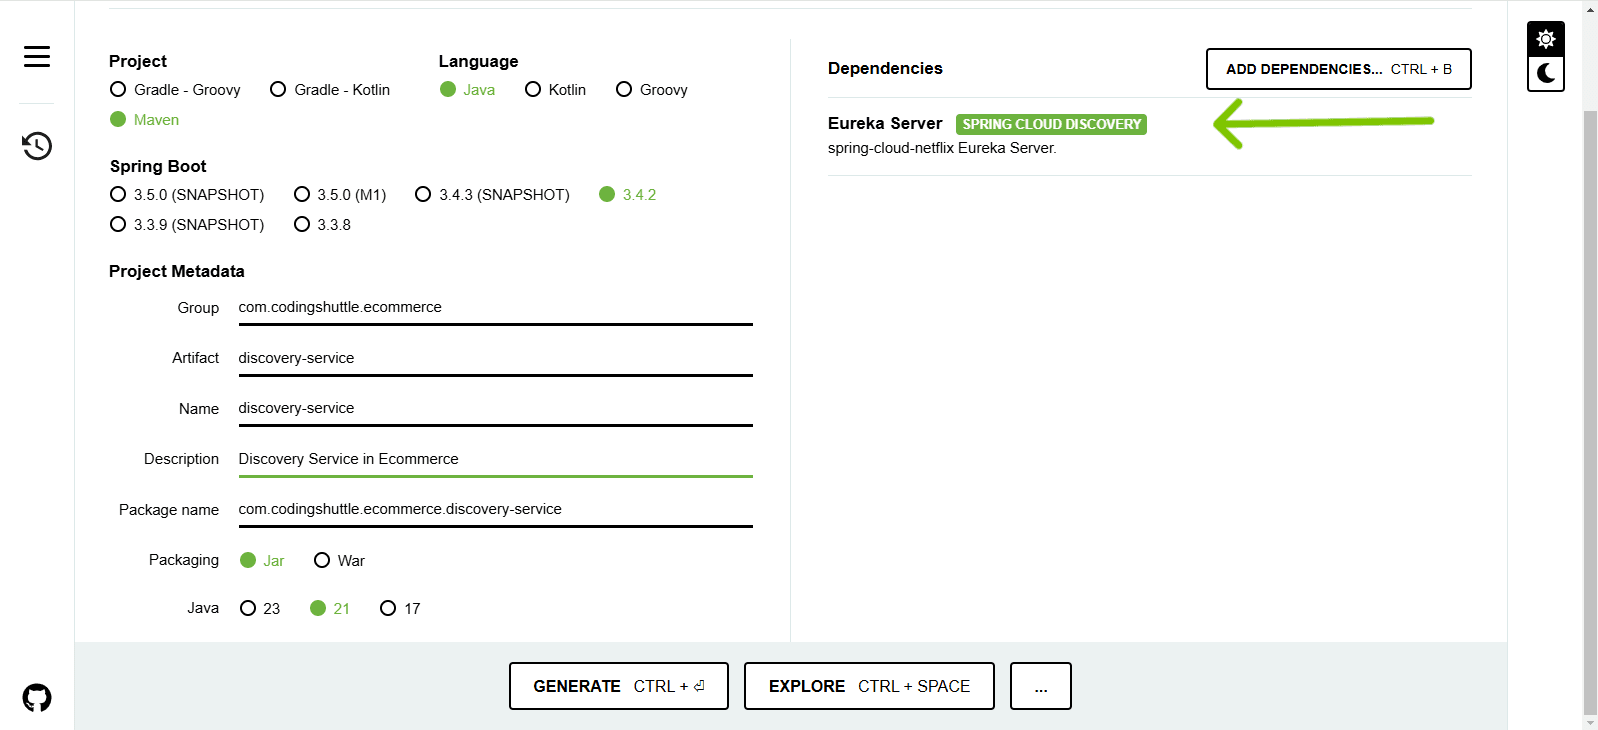
Task: Click the Add Dependencies button
Action: (1338, 69)
